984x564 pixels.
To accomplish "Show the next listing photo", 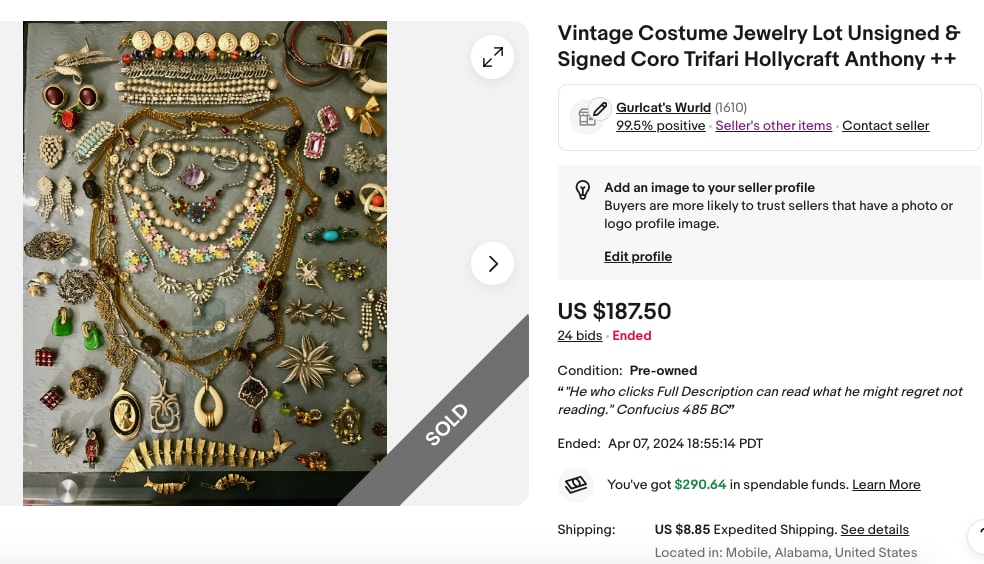I will click(493, 263).
